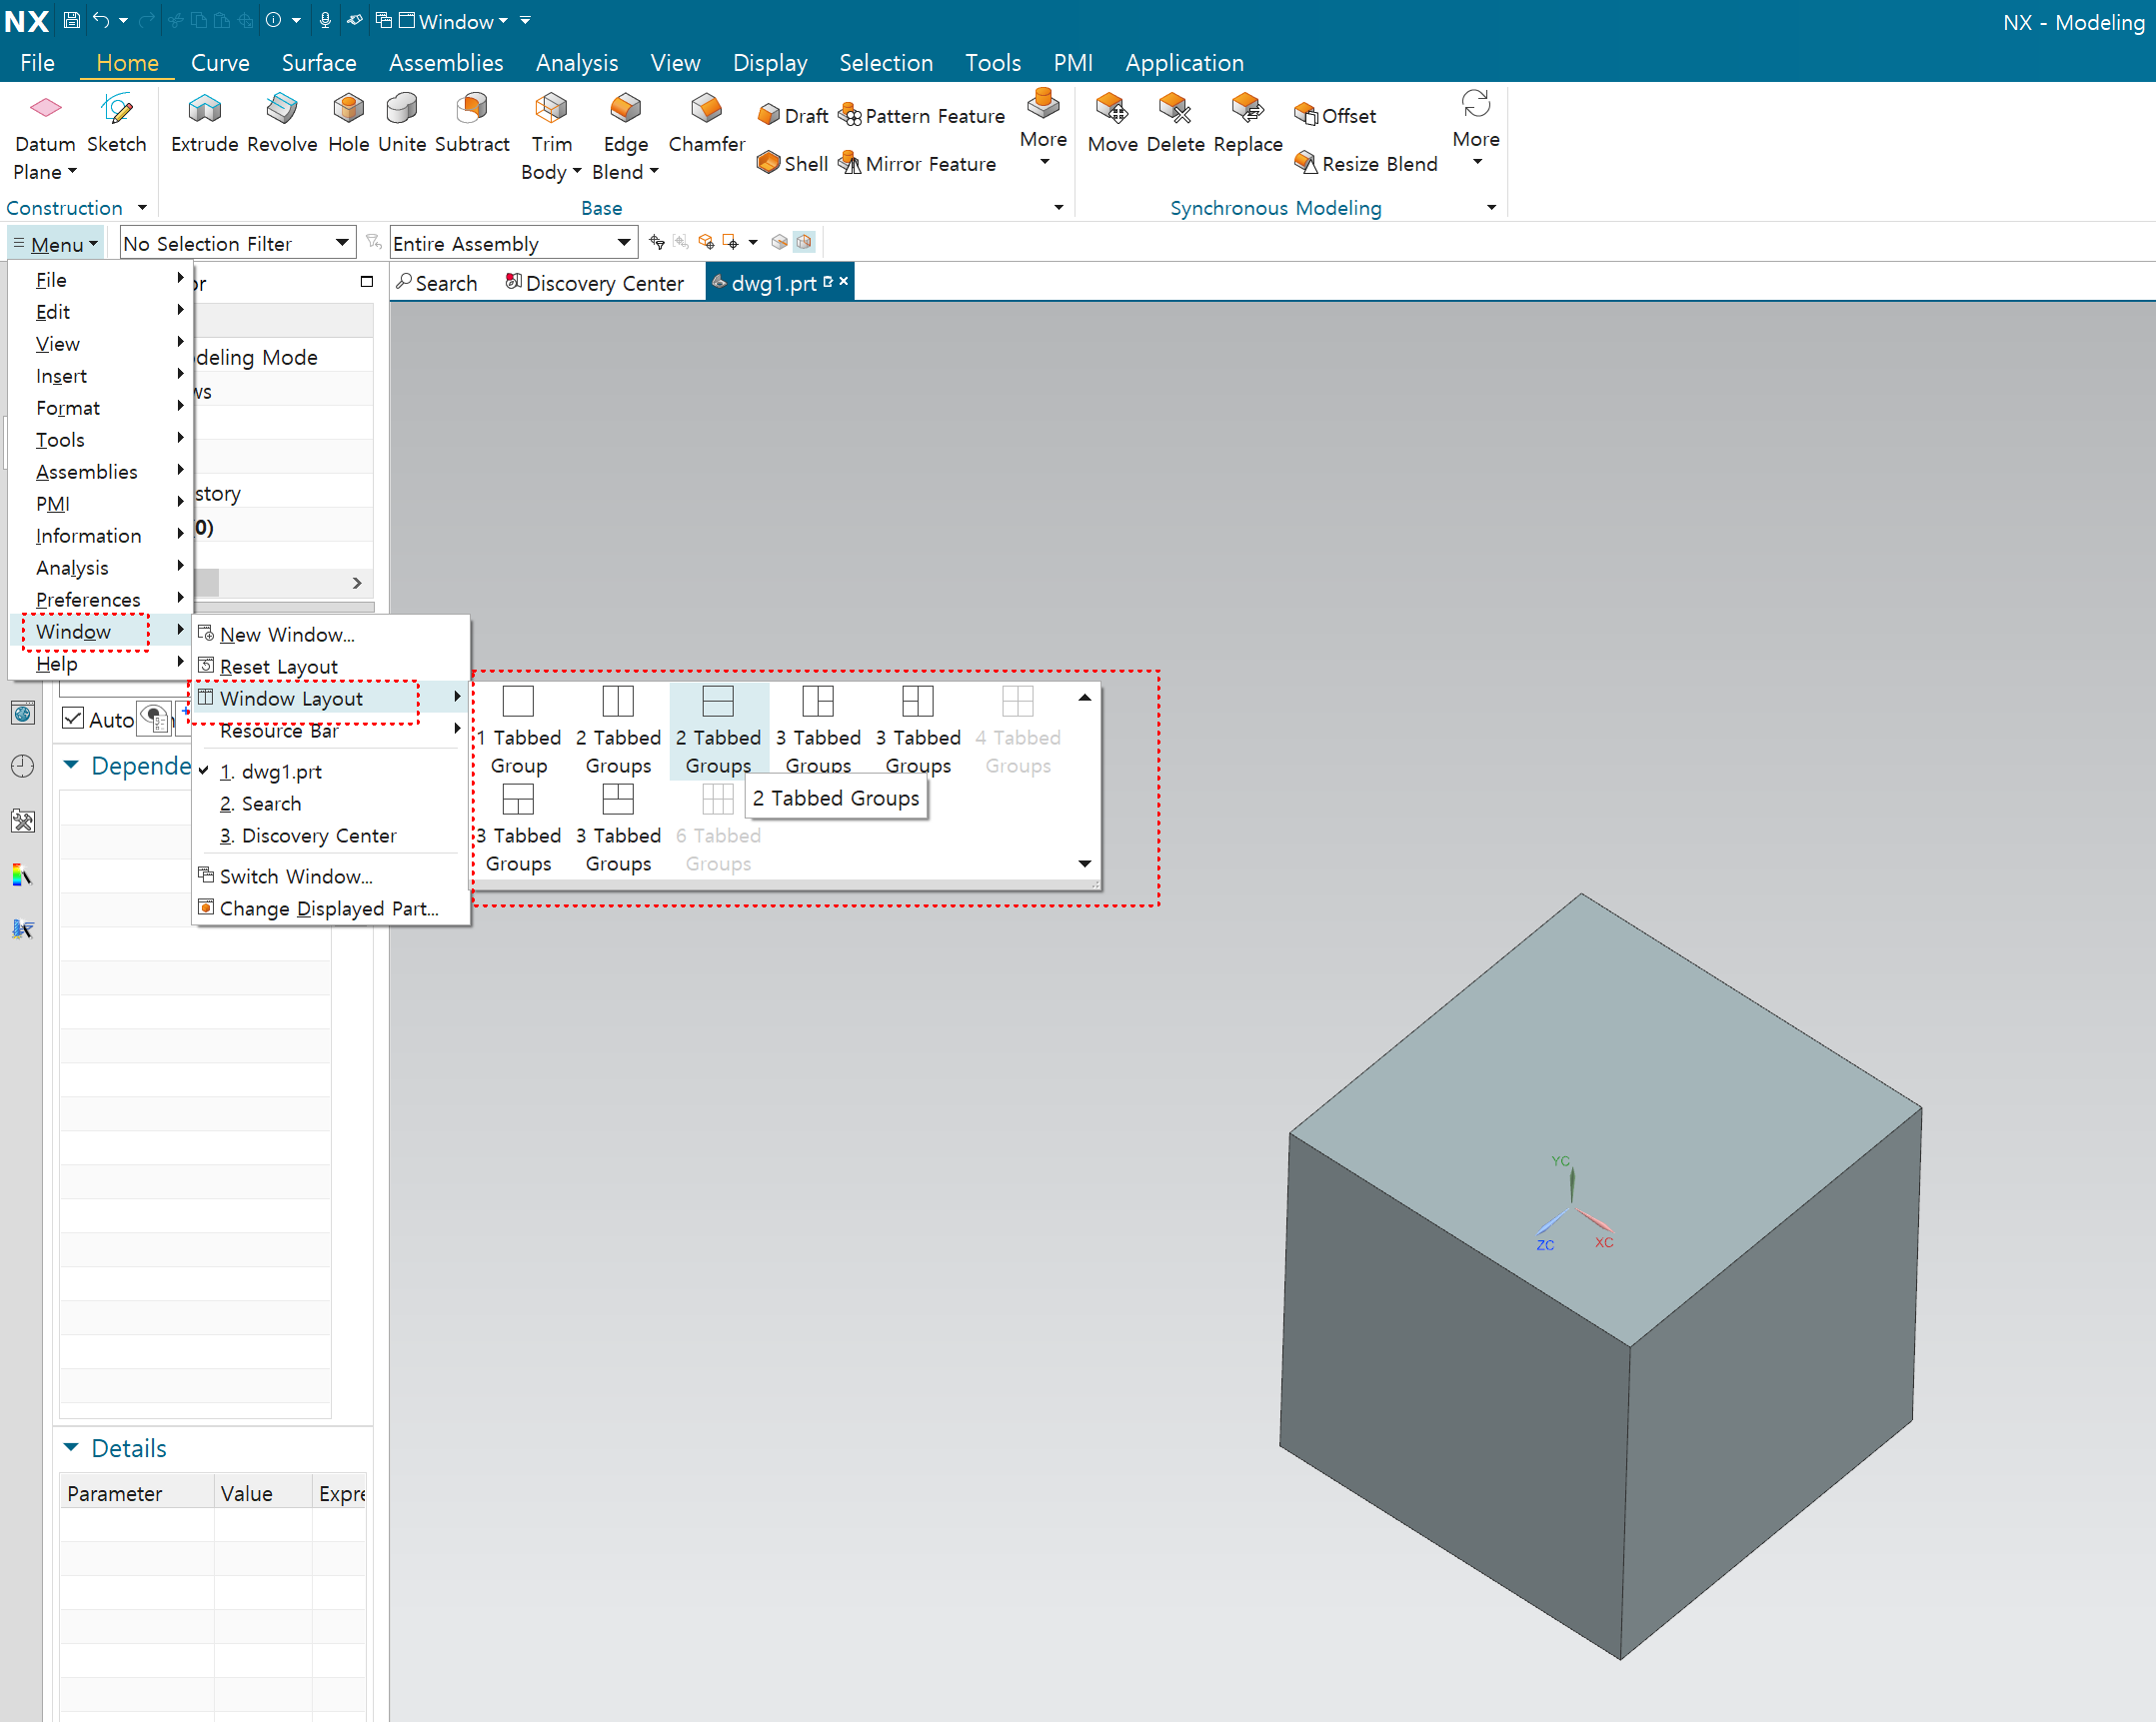Collapse the Details section
2156x1722 pixels.
click(71, 1447)
